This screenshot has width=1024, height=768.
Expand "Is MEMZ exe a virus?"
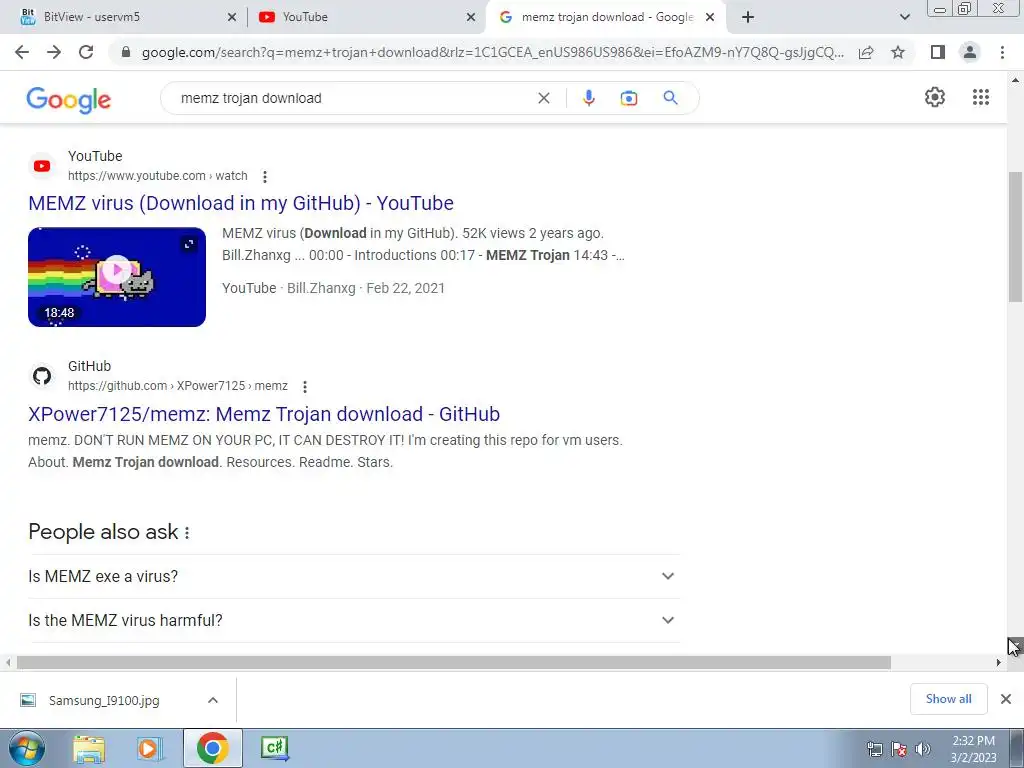point(353,577)
